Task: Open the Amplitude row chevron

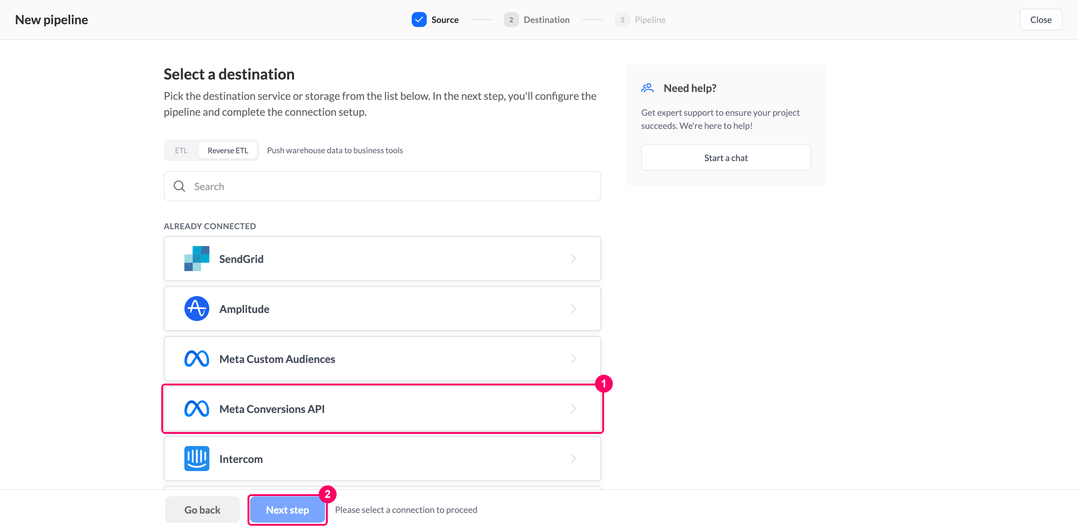Action: coord(573,309)
